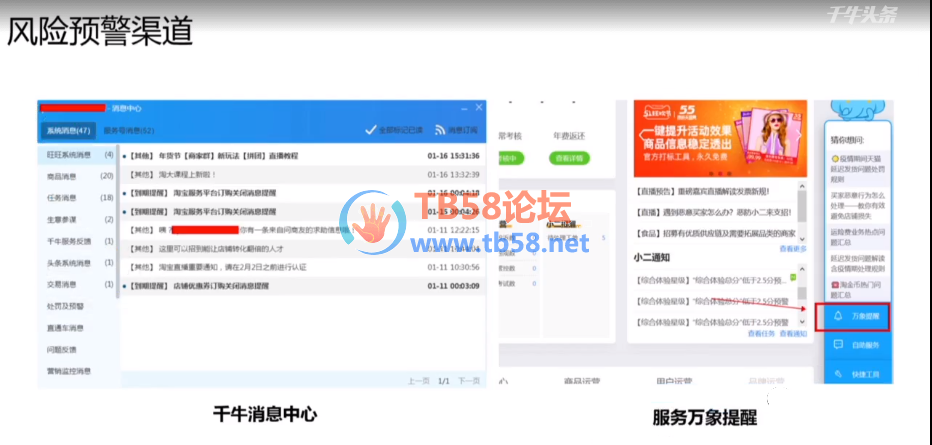
Task: Click the 快捷工具 wrench icon
Action: [x=838, y=374]
